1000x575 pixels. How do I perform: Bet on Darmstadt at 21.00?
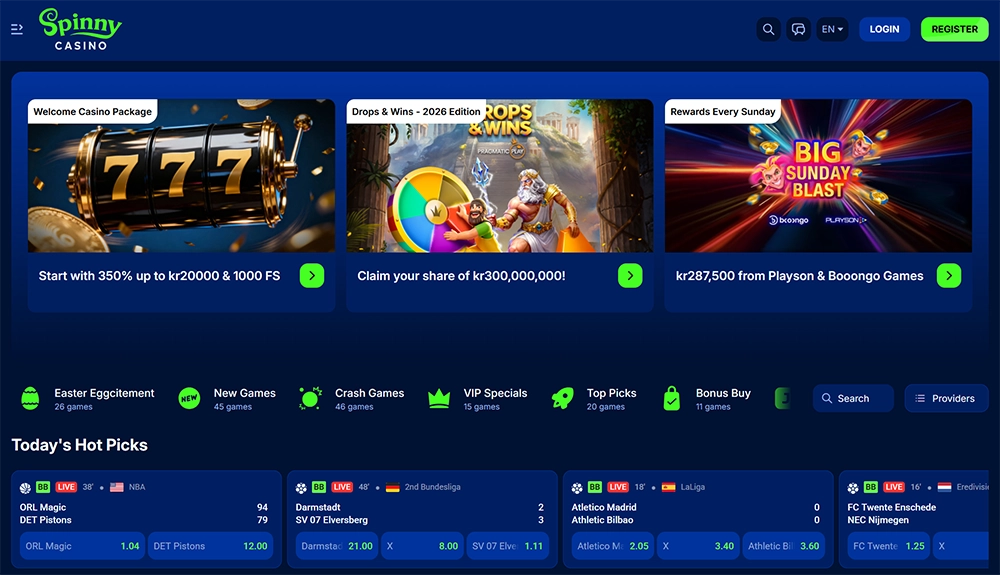click(x=337, y=546)
